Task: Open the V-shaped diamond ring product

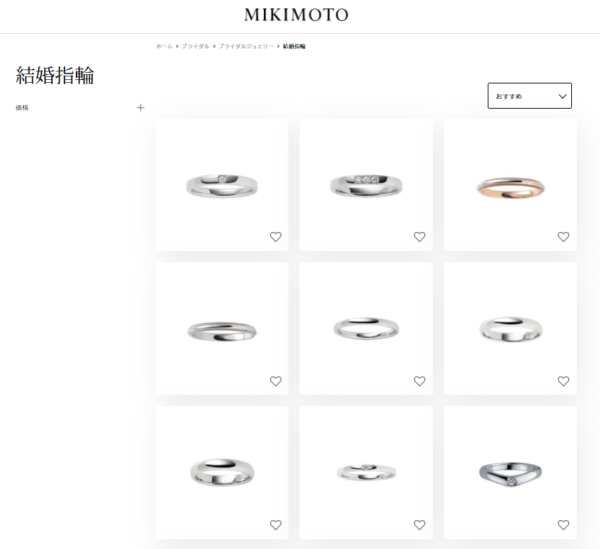Action: coord(510,474)
